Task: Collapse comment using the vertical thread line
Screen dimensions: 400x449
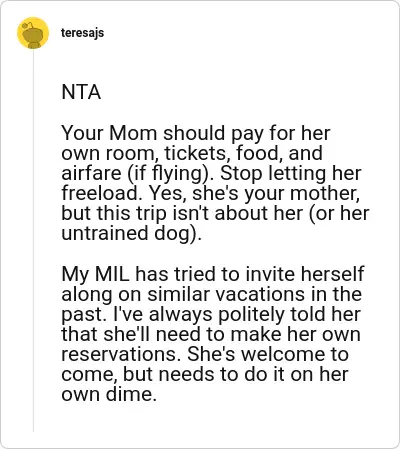Action: pyautogui.click(x=33, y=240)
